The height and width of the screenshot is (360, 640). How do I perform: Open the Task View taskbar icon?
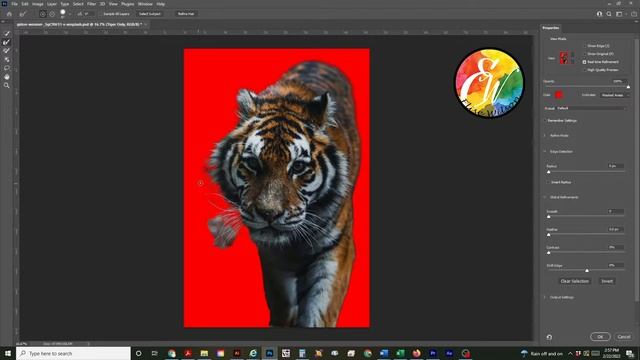(x=155, y=353)
